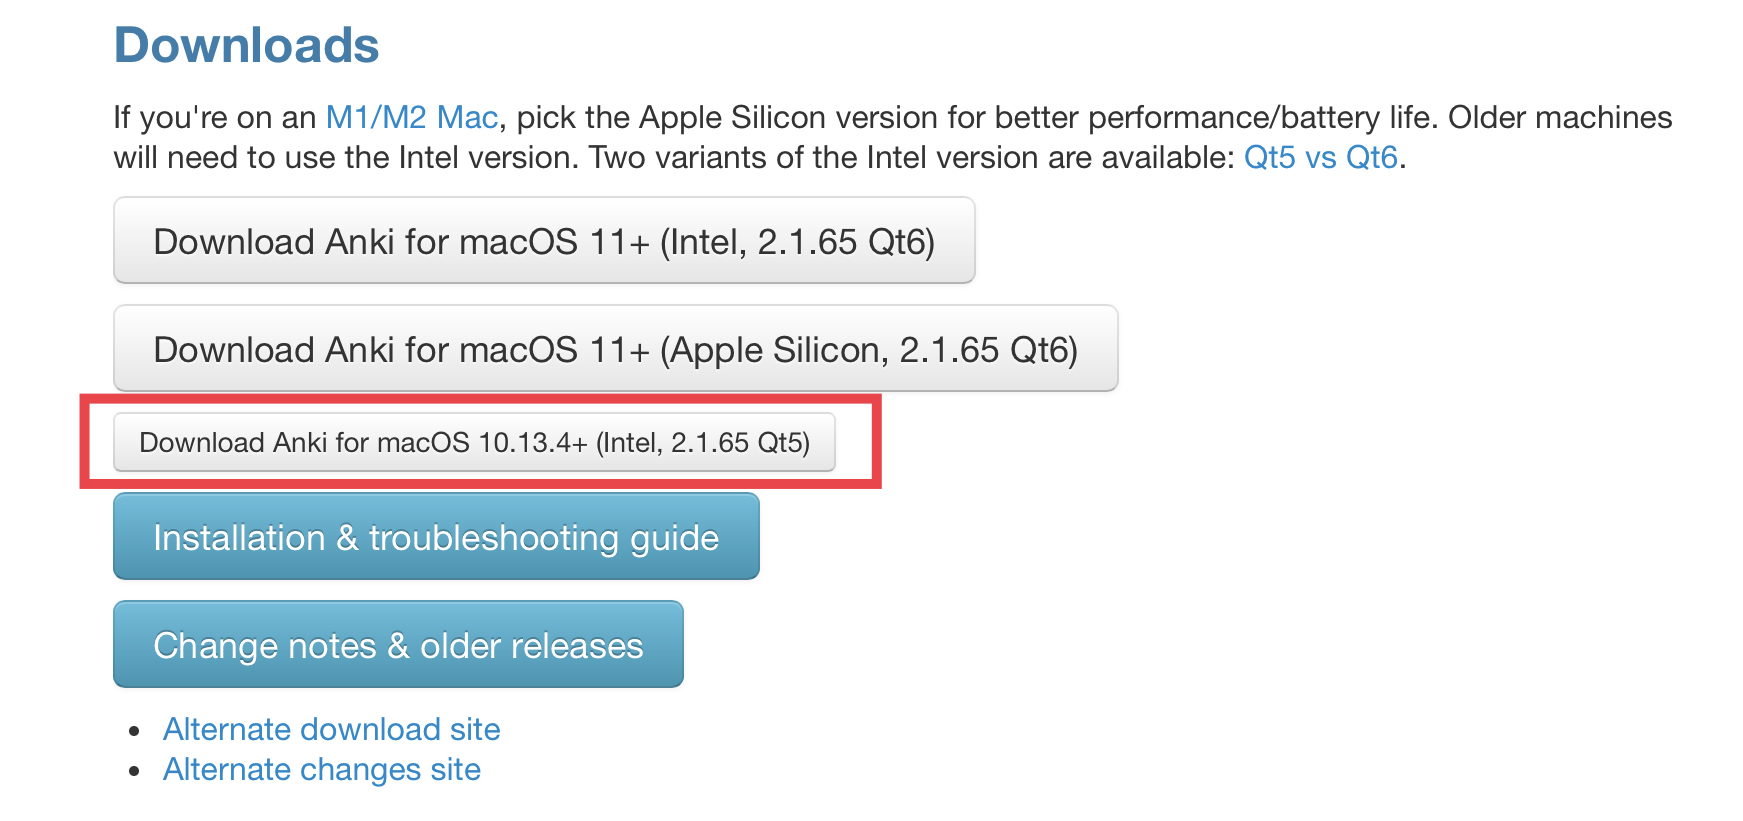The height and width of the screenshot is (821, 1743).
Task: Visit the Alternate changes site link
Action: click(321, 769)
